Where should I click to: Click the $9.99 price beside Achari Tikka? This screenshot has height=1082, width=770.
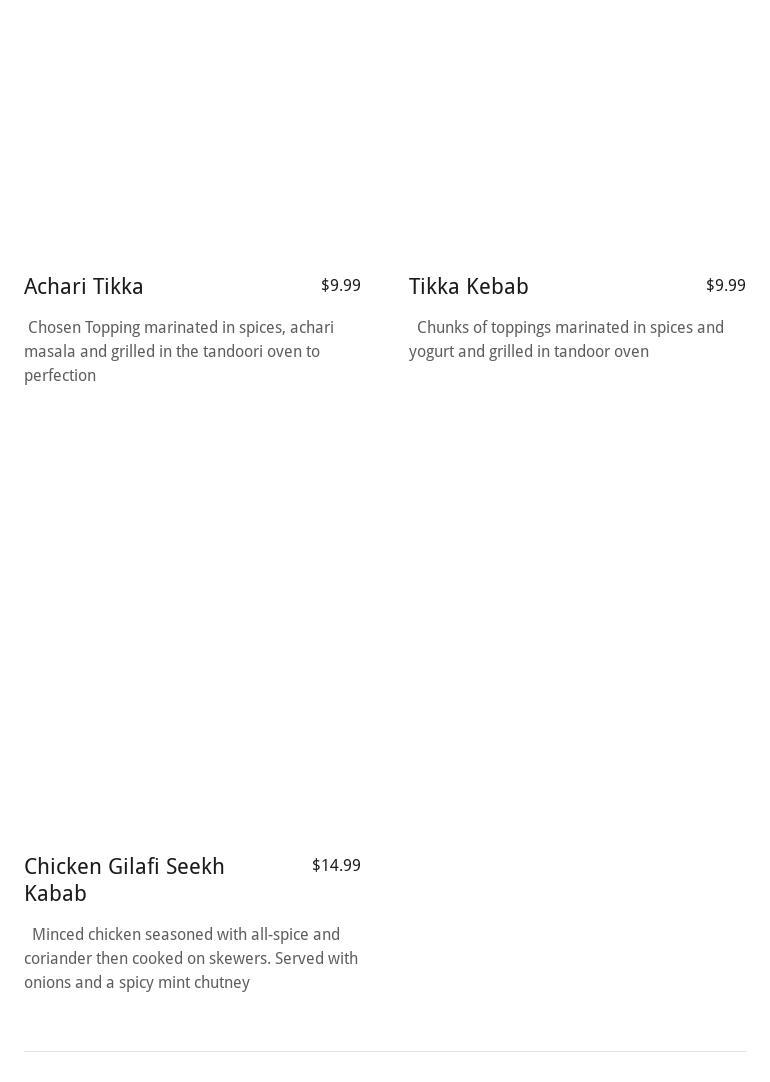pos(340,286)
